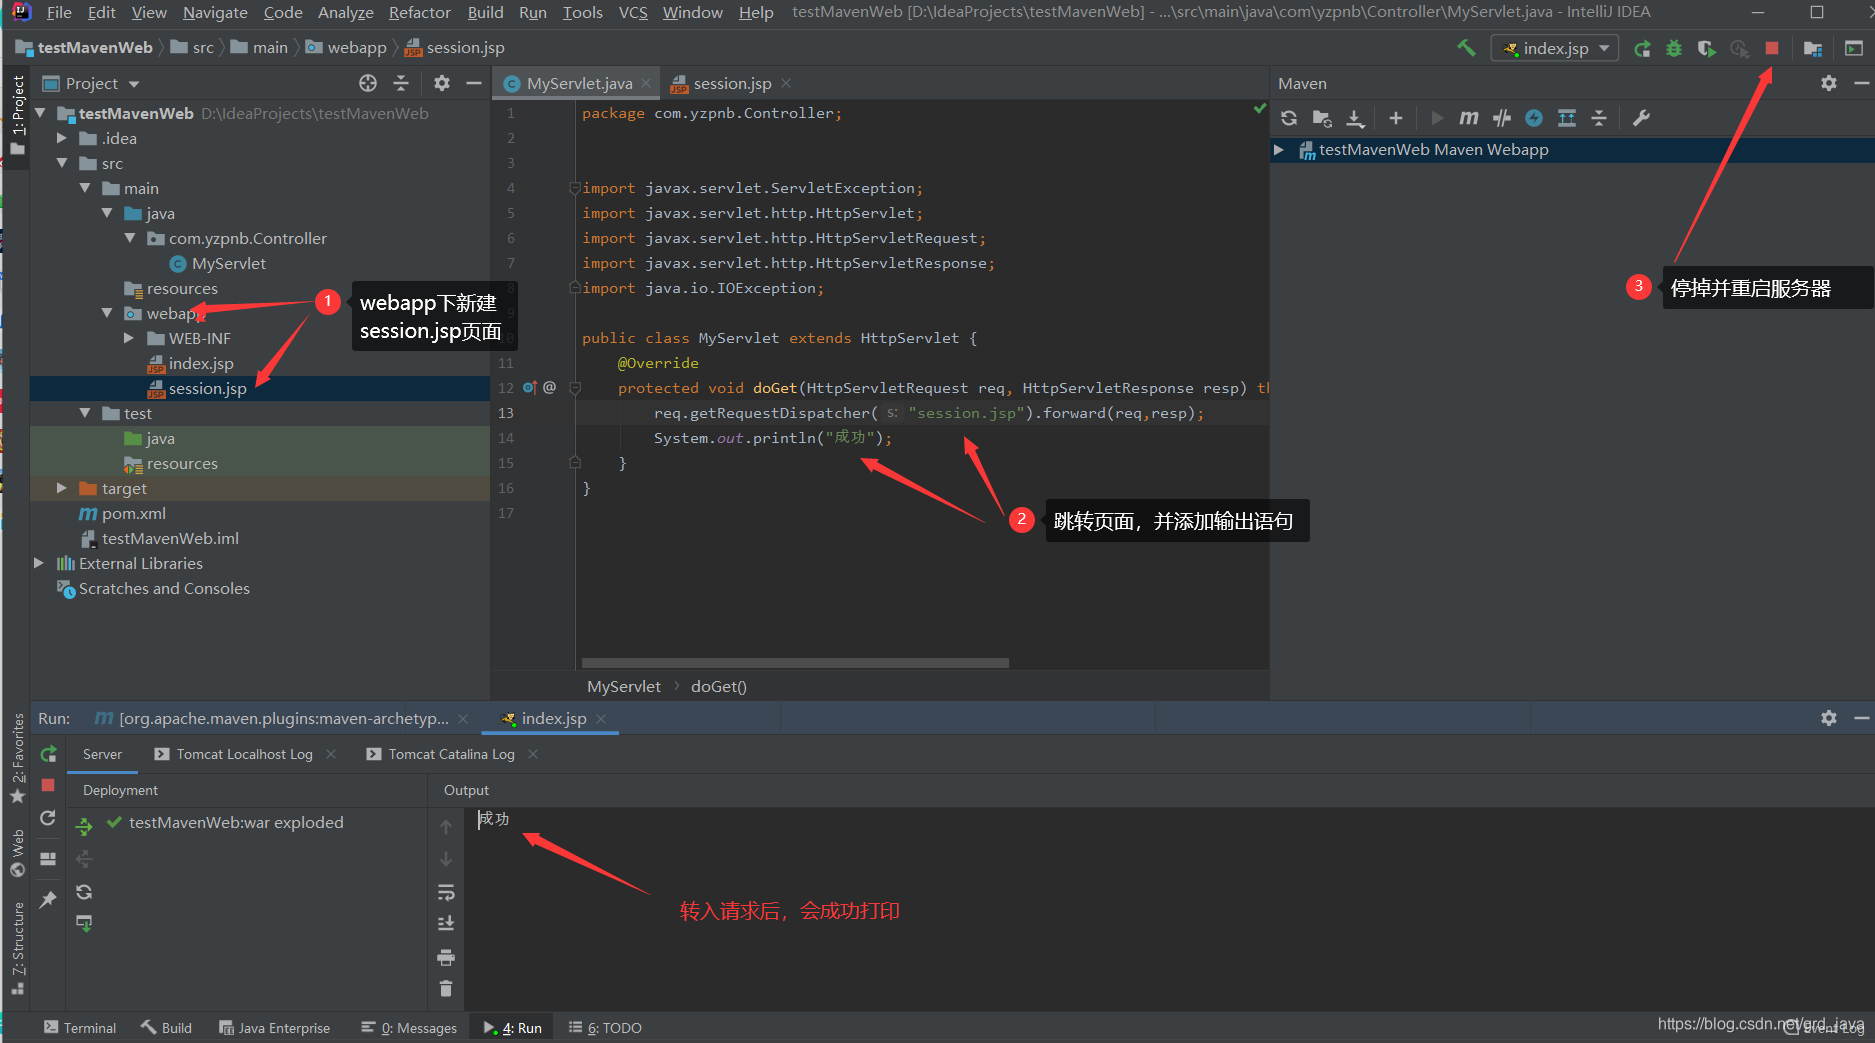The height and width of the screenshot is (1043, 1875).
Task: Click the editor horizontal scrollbar
Action: pos(795,662)
